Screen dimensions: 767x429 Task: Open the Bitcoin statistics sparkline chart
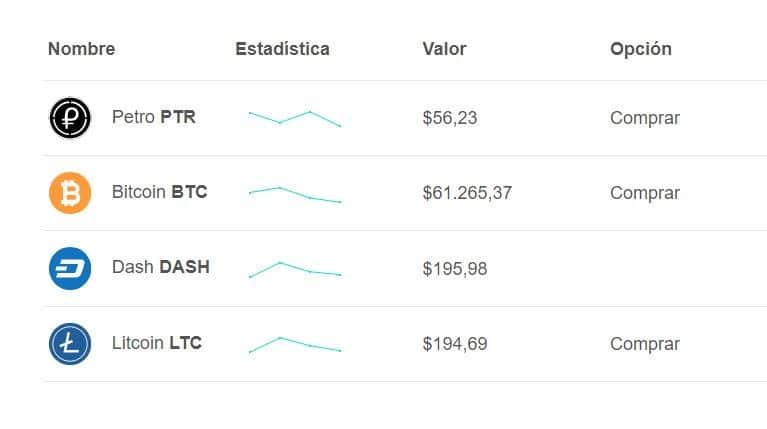click(295, 194)
